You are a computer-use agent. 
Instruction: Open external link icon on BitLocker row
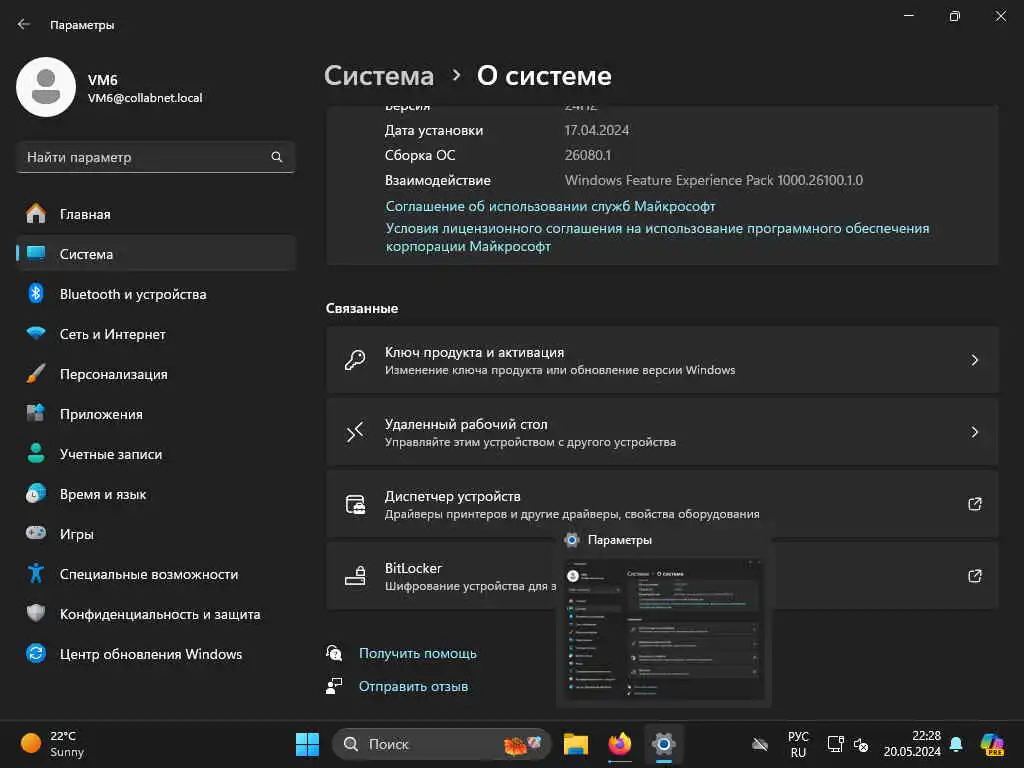click(x=974, y=575)
